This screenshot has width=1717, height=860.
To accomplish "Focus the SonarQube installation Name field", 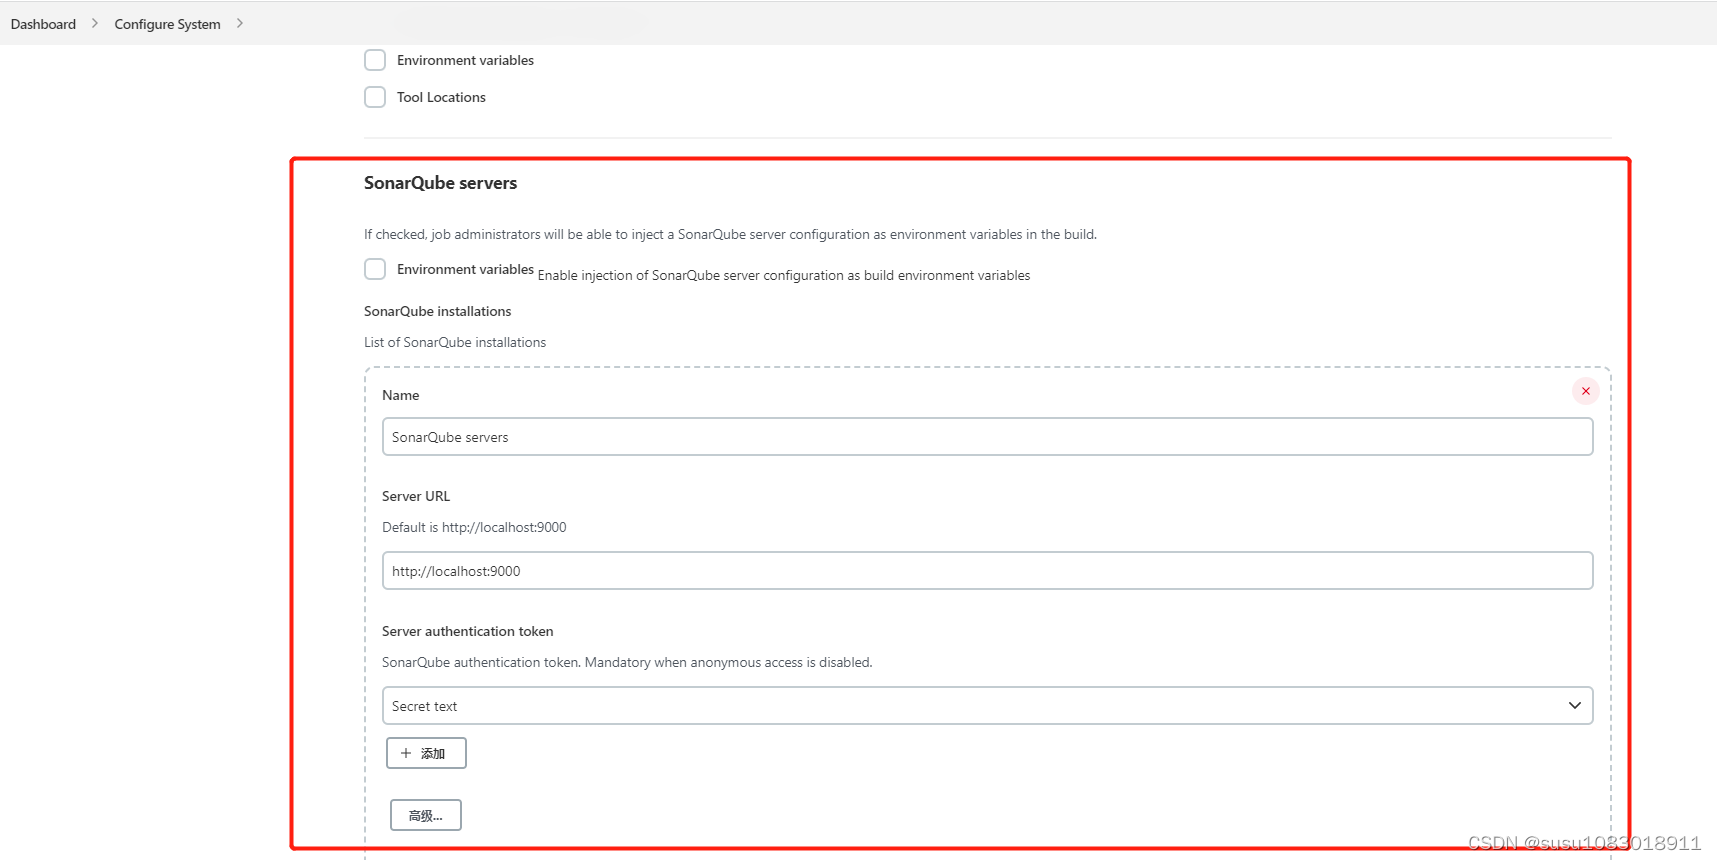I will pyautogui.click(x=987, y=437).
